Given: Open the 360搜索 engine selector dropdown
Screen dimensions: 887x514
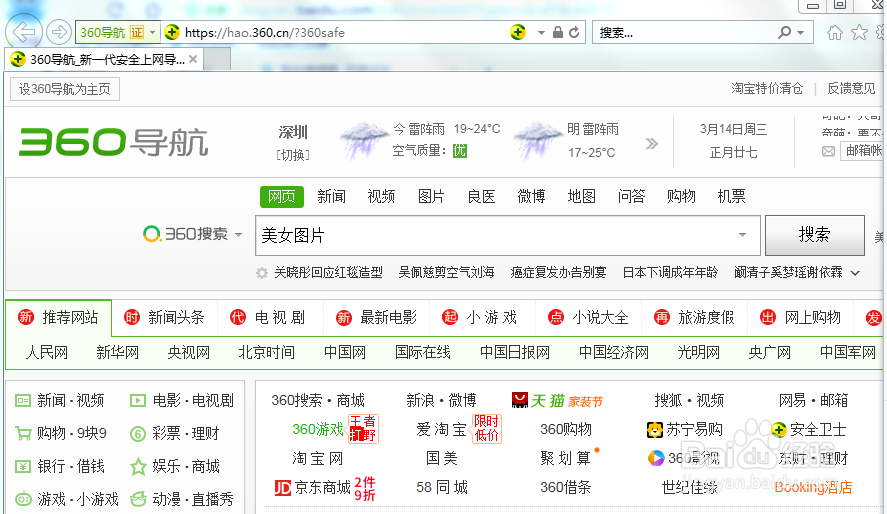Looking at the screenshot, I should (x=238, y=234).
